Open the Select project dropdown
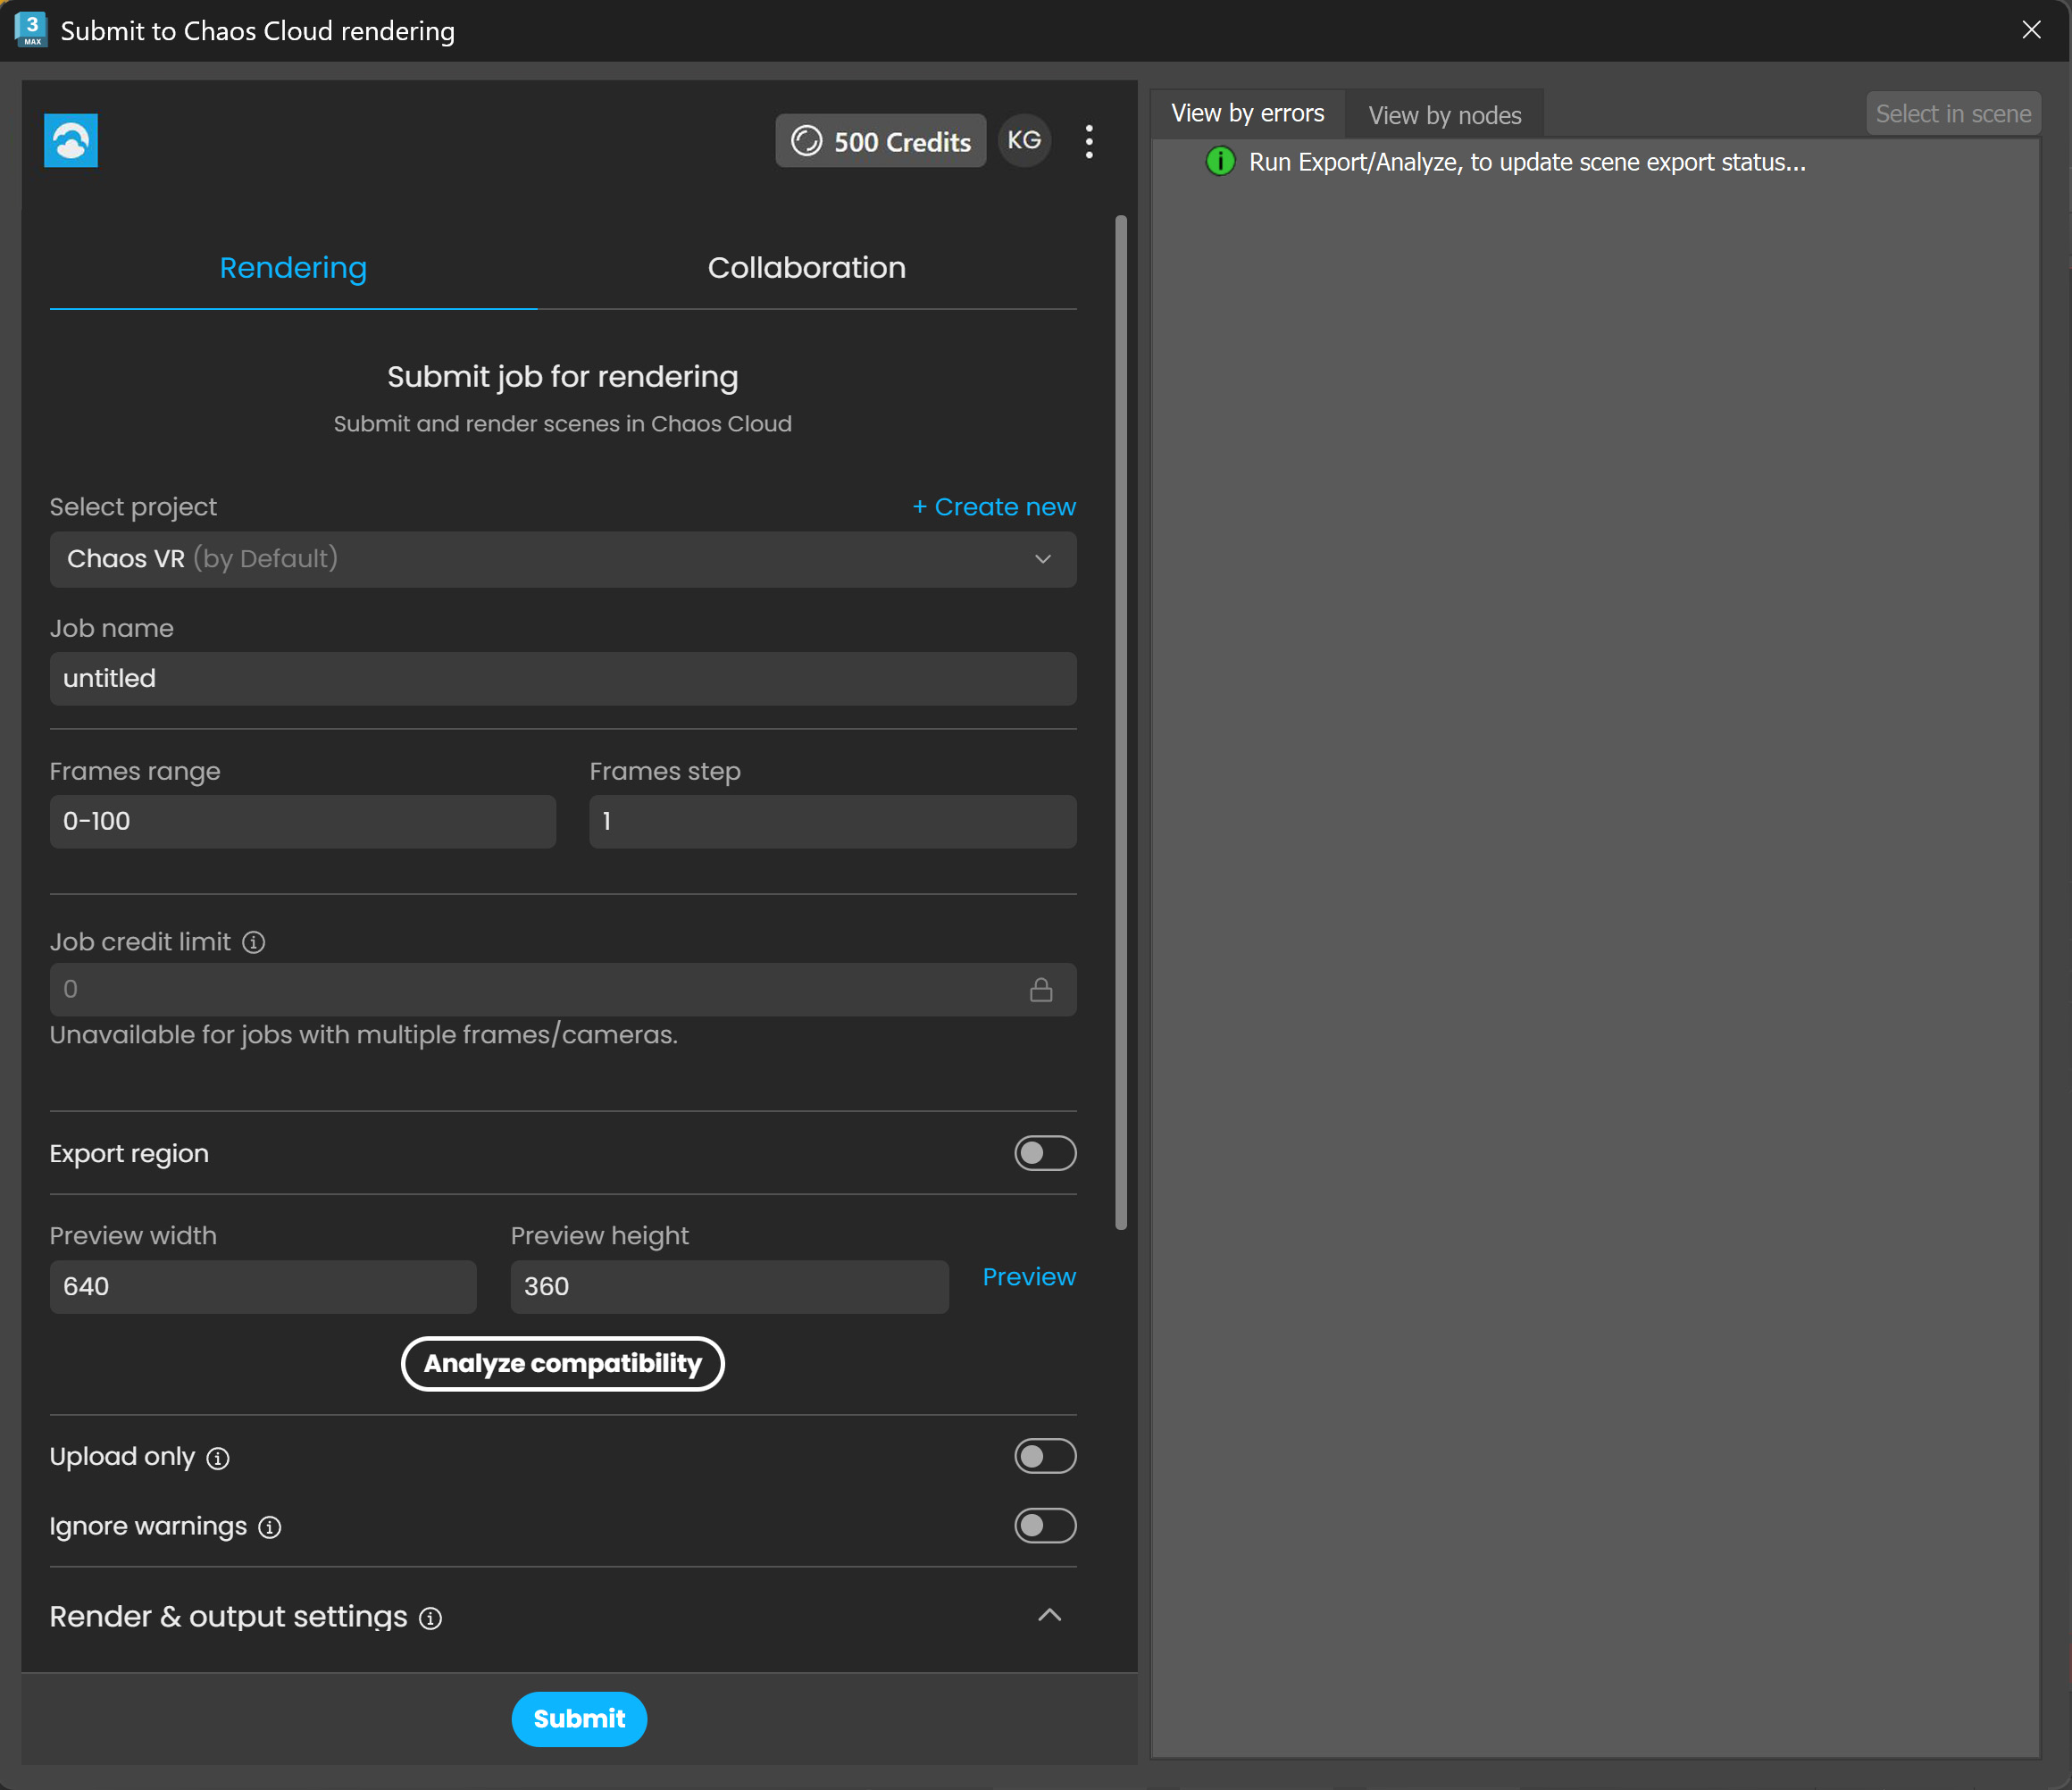The height and width of the screenshot is (1790, 2072). coord(563,559)
